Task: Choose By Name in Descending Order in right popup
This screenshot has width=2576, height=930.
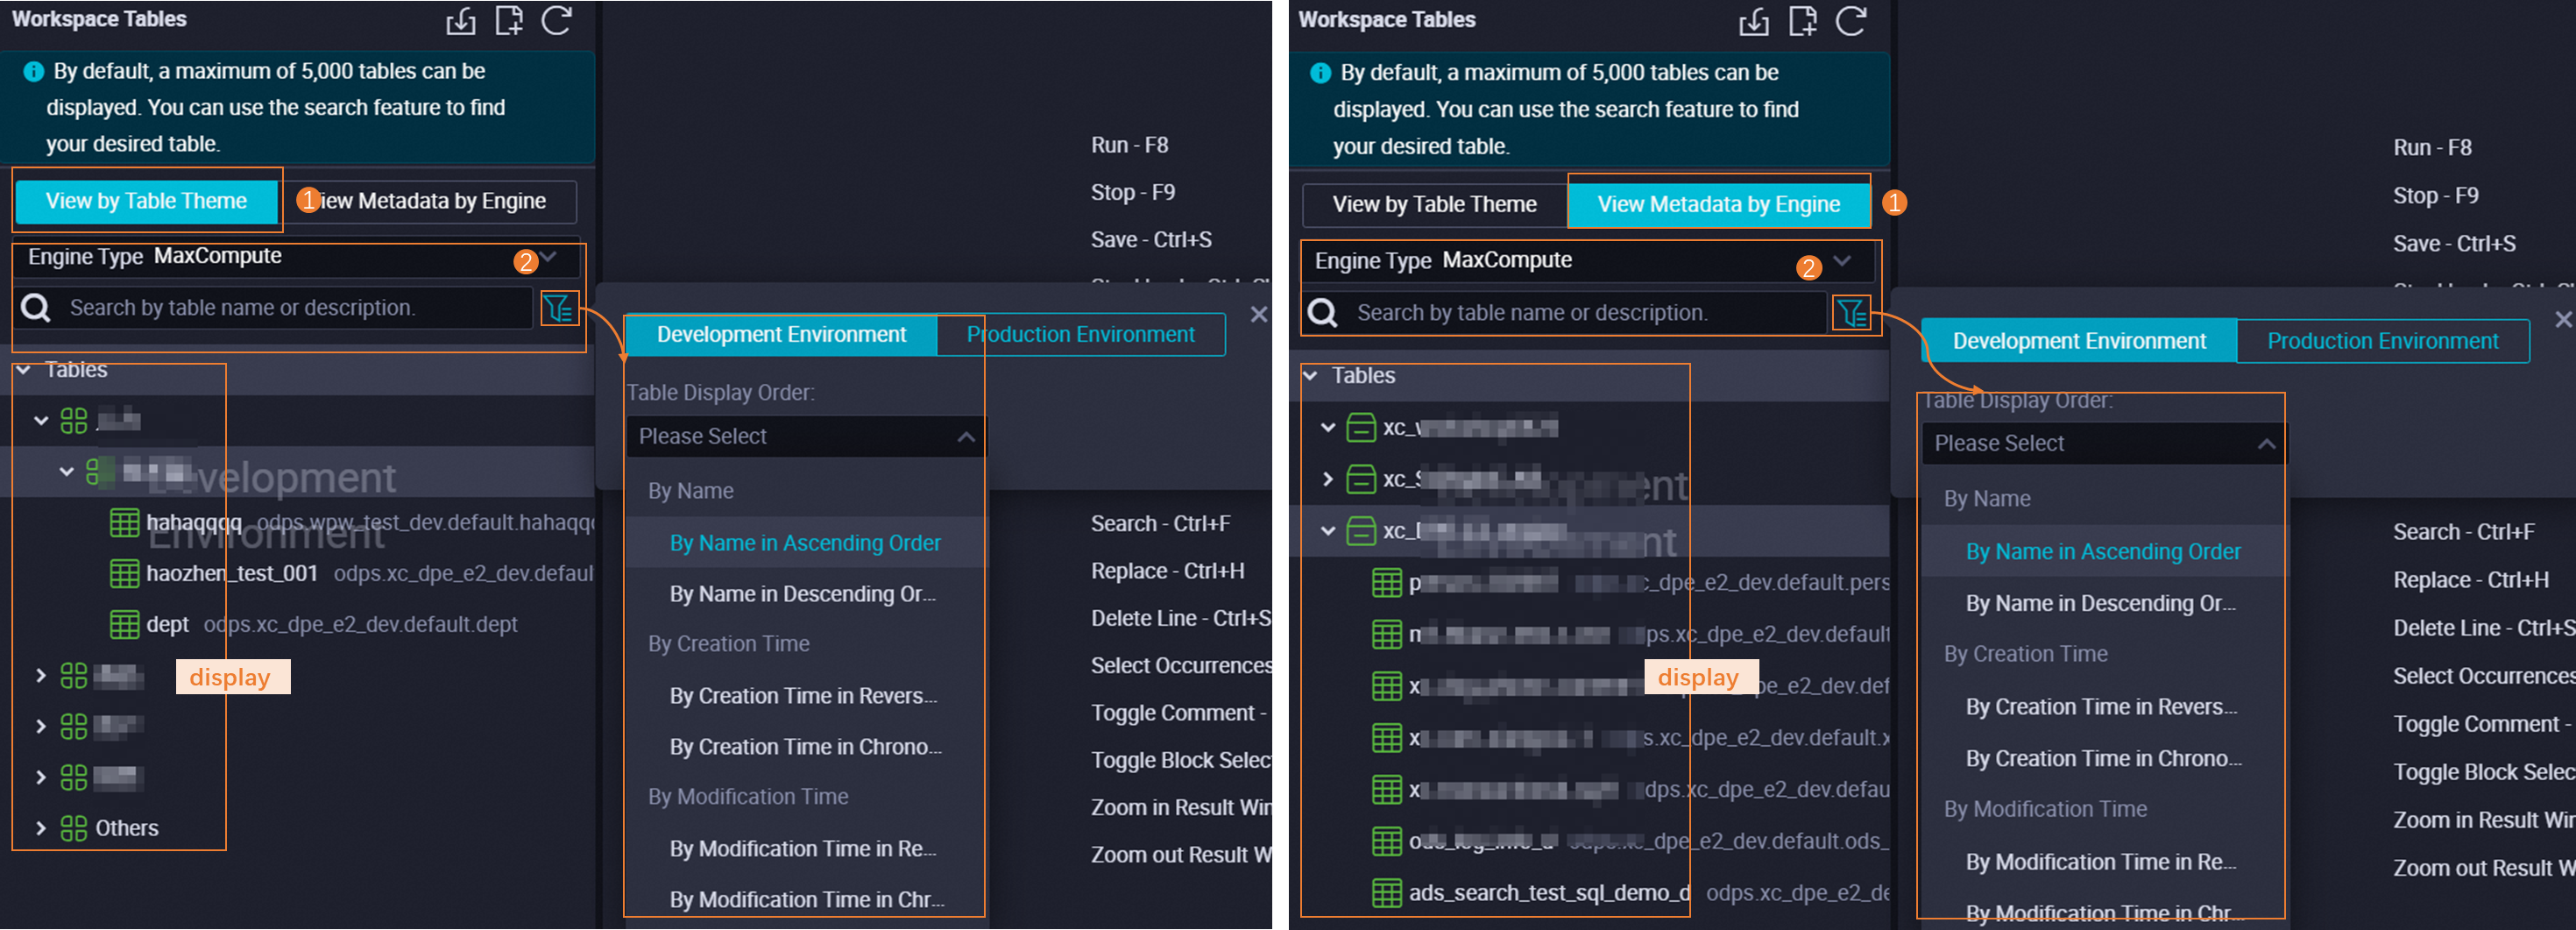Action: 2102,603
